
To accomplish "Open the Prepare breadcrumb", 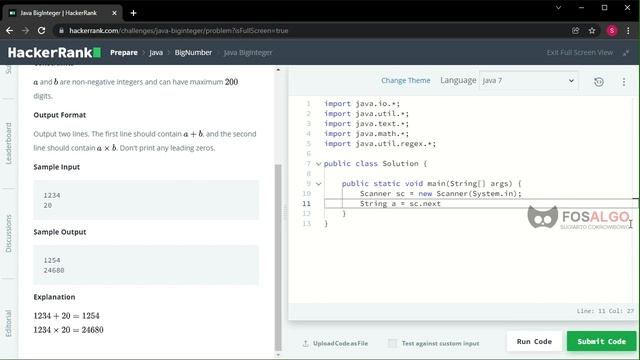I will (x=124, y=53).
